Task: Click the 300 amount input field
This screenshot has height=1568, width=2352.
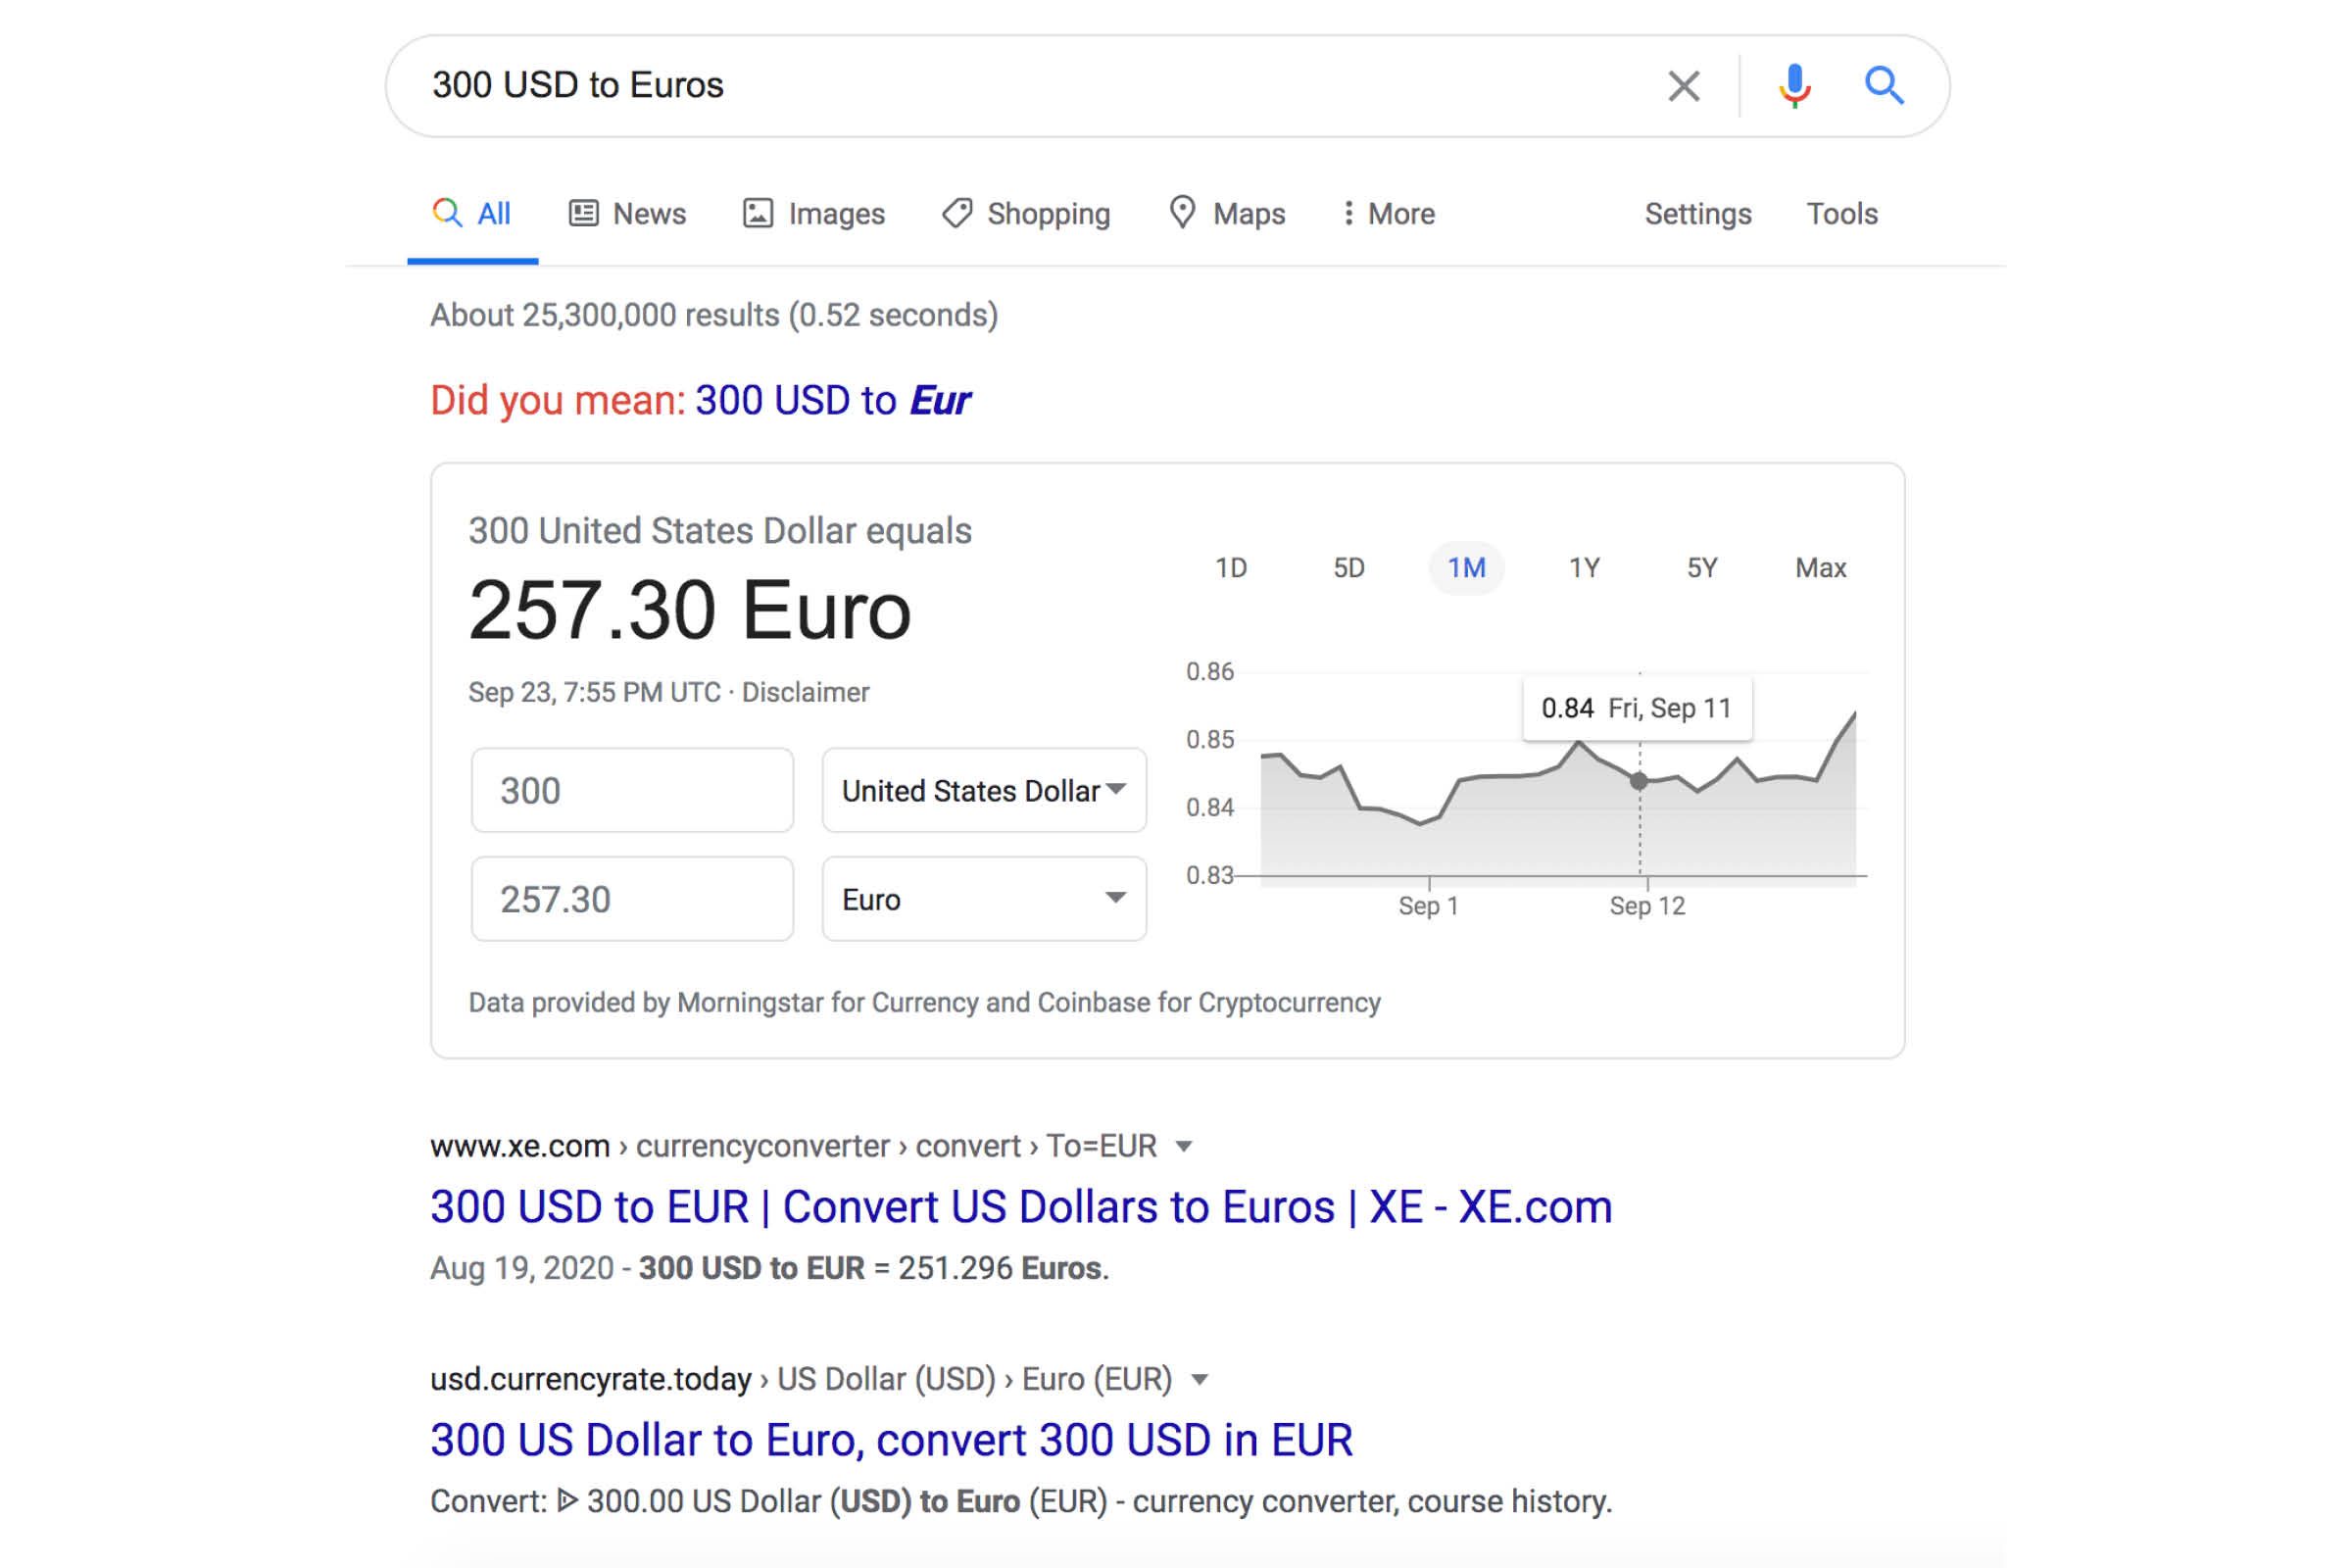Action: pos(632,790)
